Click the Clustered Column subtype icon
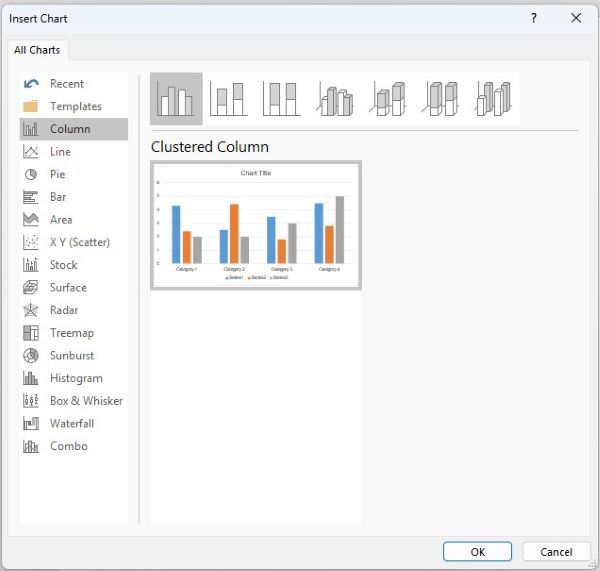Screen dimensions: 600x571 pos(176,98)
